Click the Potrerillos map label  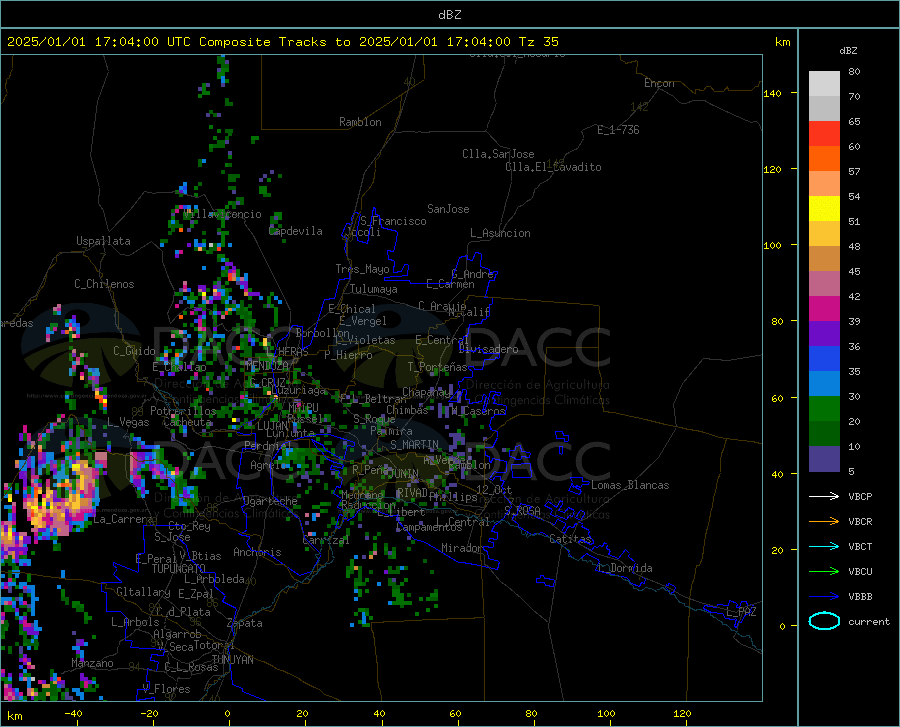tap(183, 411)
